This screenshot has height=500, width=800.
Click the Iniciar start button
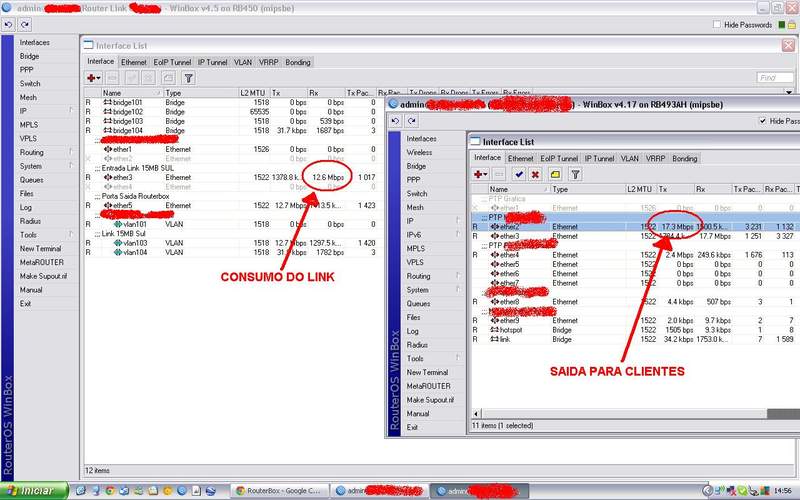click(x=34, y=491)
